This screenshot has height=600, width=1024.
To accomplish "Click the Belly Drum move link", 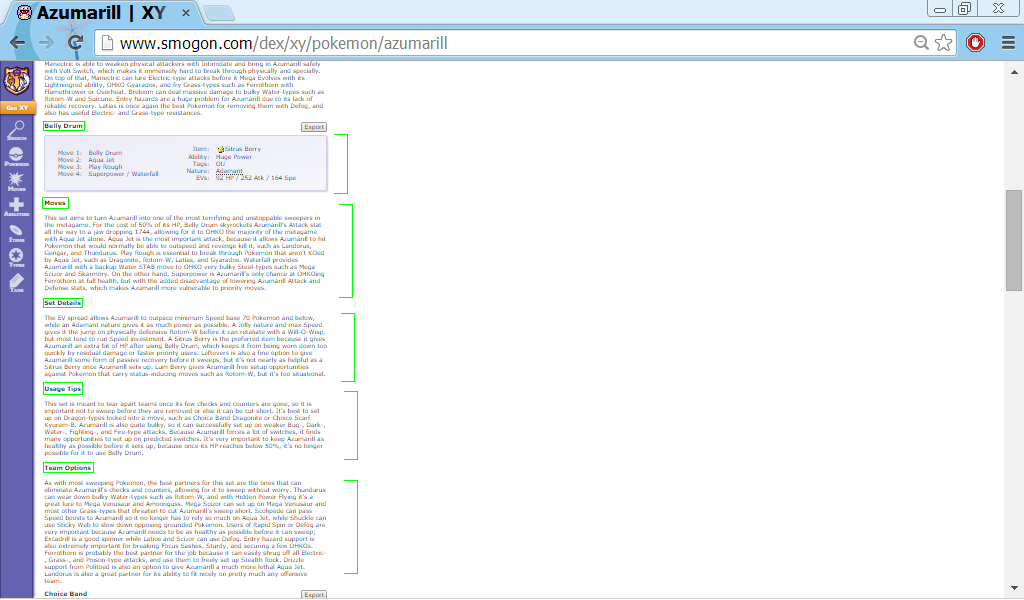I will (105, 153).
